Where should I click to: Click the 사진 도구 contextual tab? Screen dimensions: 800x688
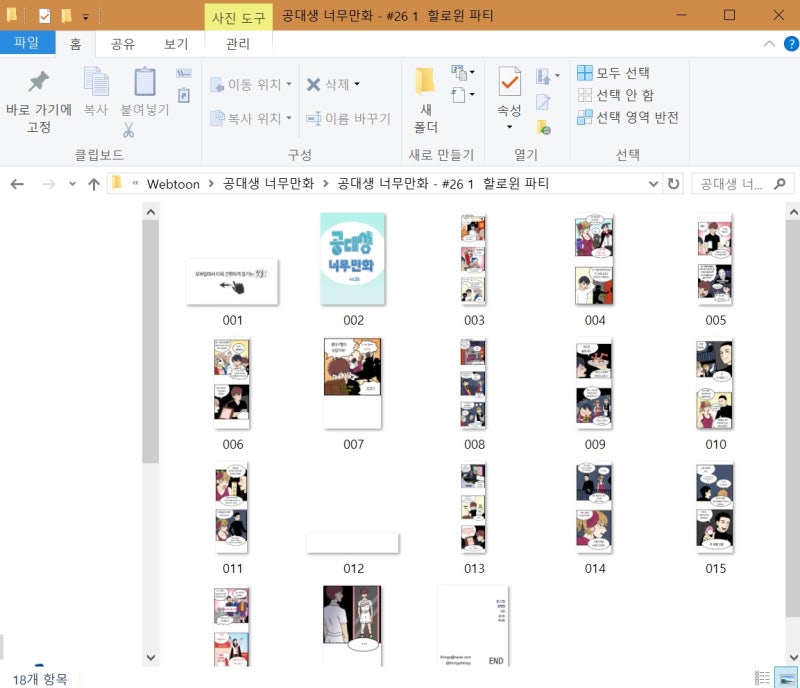[238, 17]
